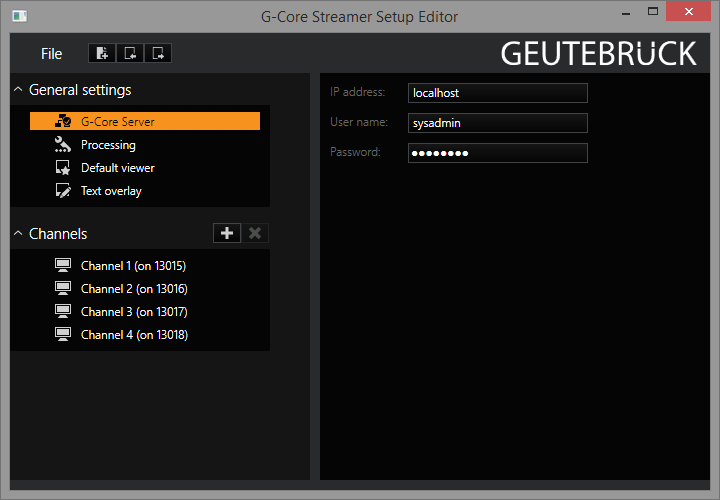
Task: Click the app icon in title bar
Action: coord(20,16)
